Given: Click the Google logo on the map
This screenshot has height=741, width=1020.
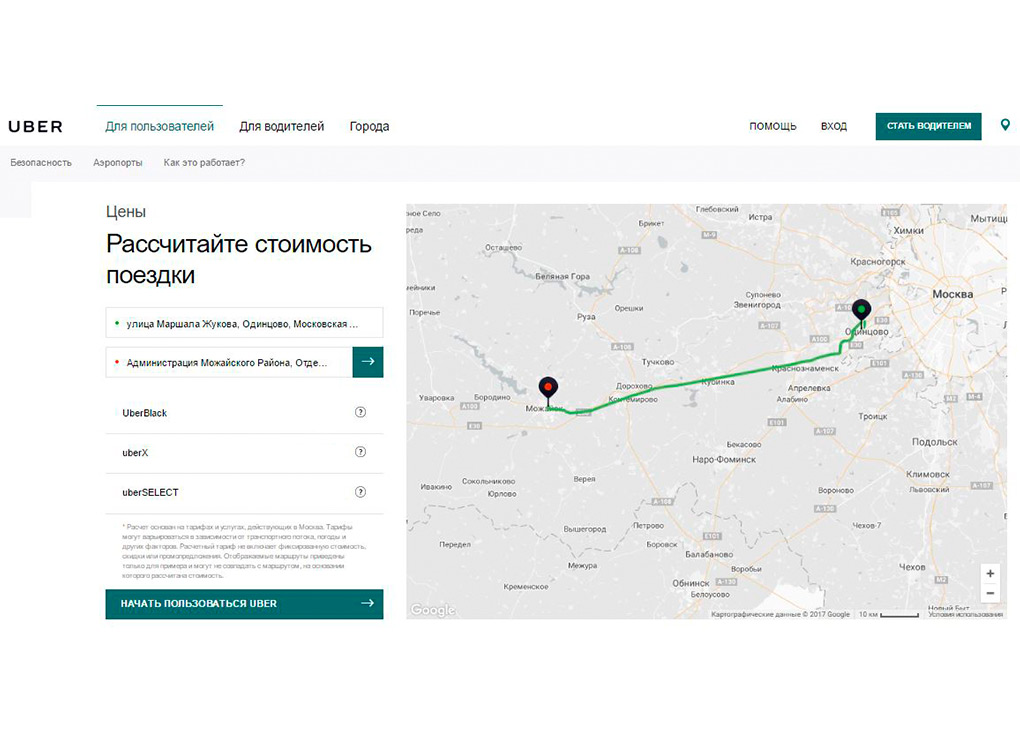Looking at the screenshot, I should click(x=433, y=610).
